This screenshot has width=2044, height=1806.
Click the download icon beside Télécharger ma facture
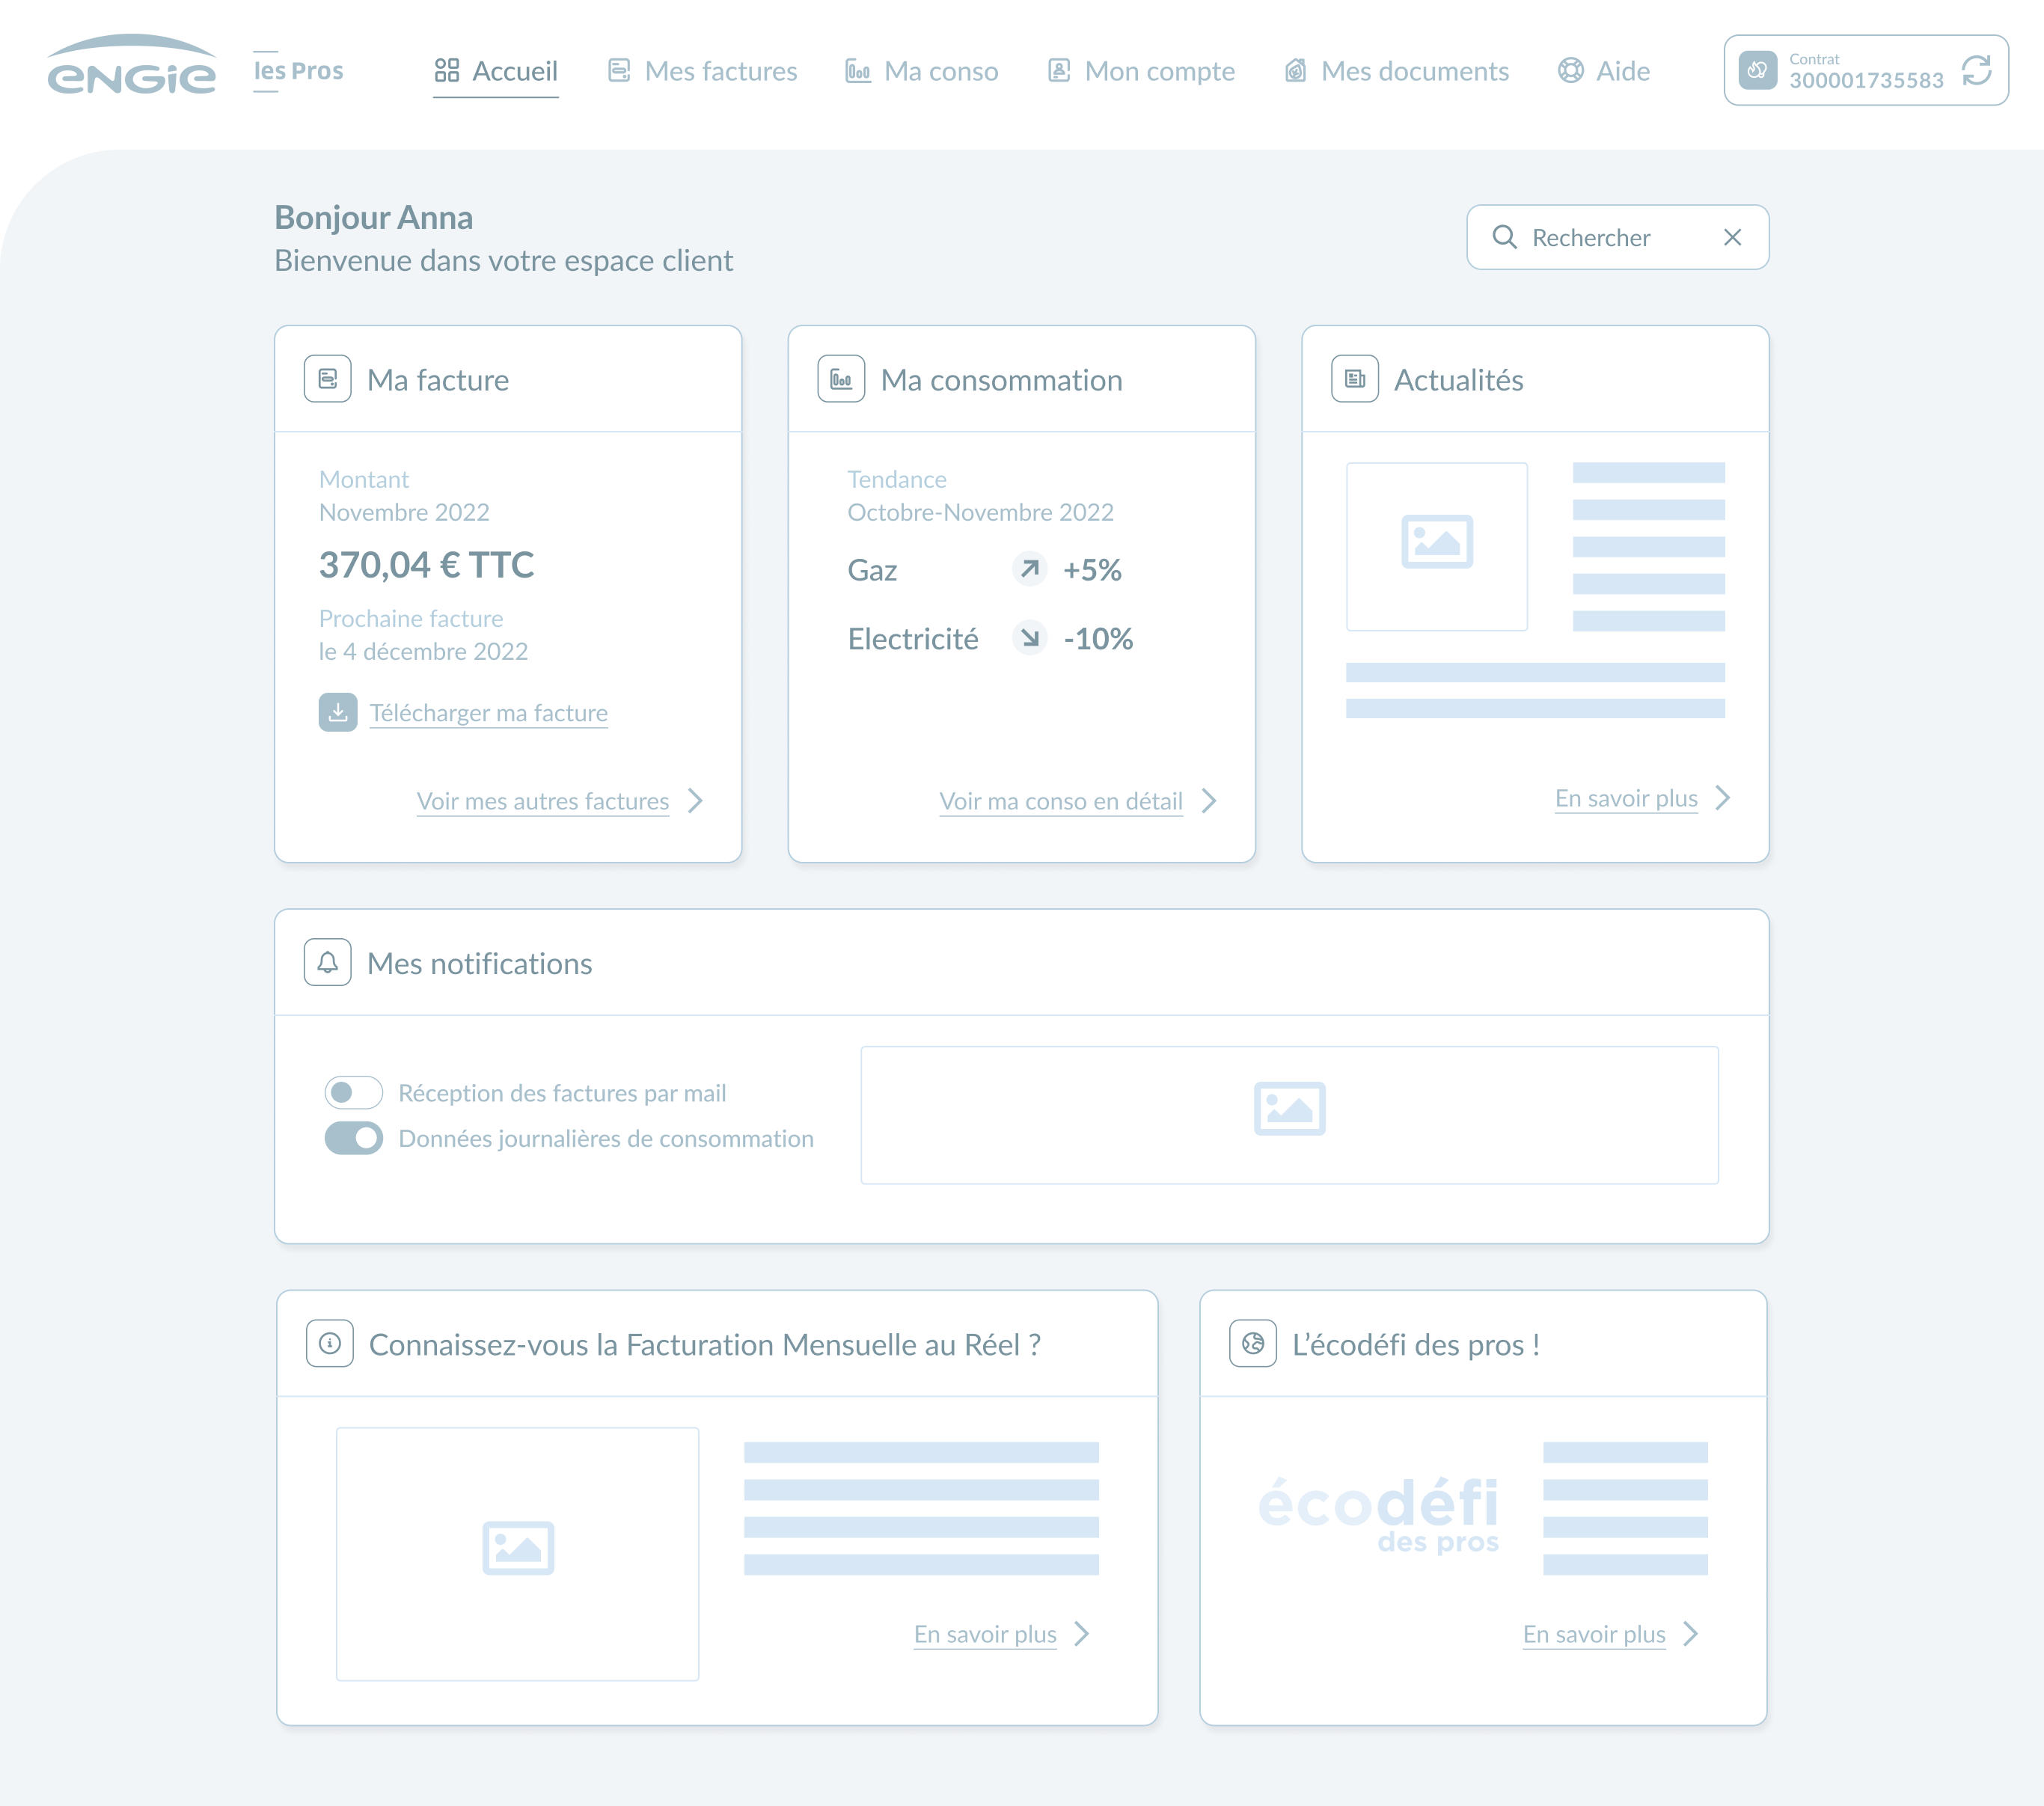(x=338, y=712)
